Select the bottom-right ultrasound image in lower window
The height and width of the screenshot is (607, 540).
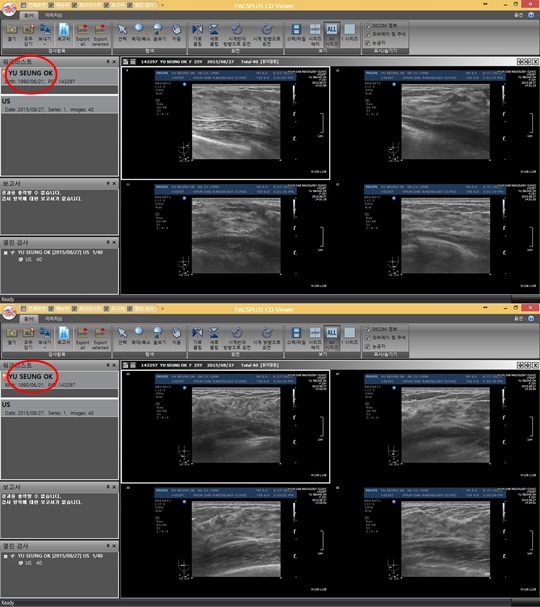pos(435,541)
